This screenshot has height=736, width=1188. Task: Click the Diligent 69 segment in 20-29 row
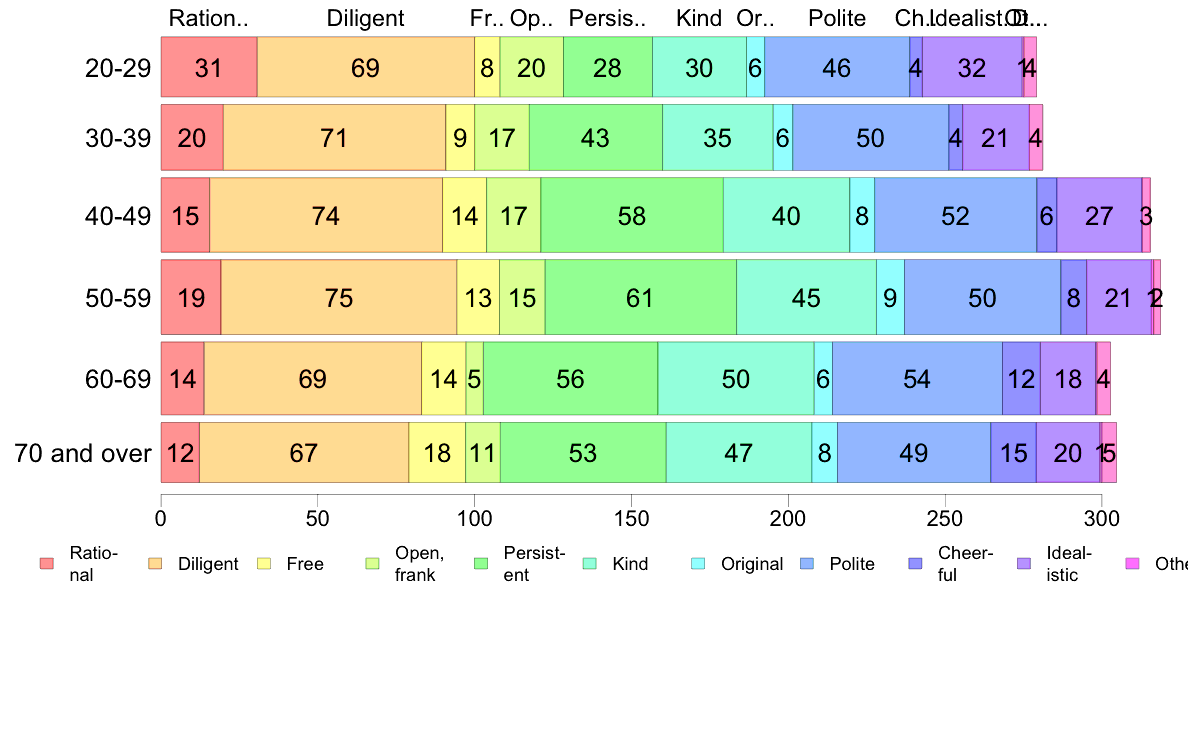click(x=366, y=67)
